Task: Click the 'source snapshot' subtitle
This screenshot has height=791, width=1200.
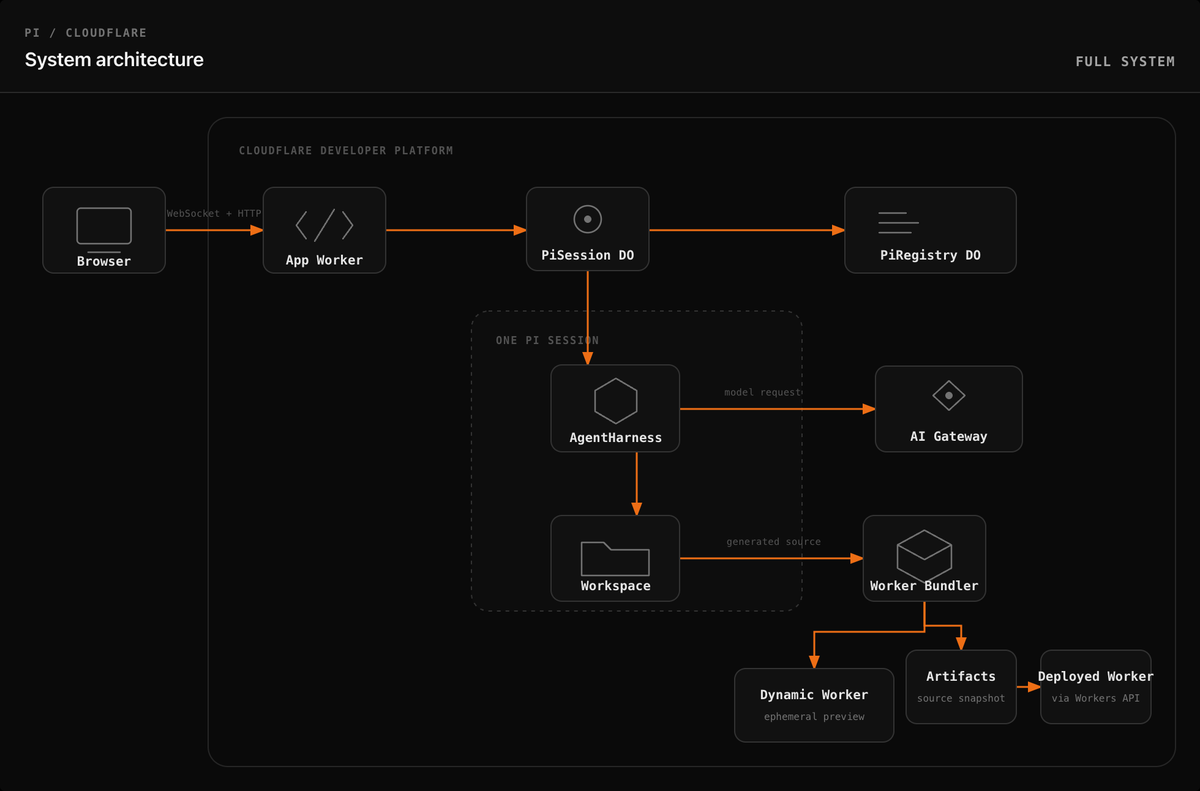Action: [961, 698]
